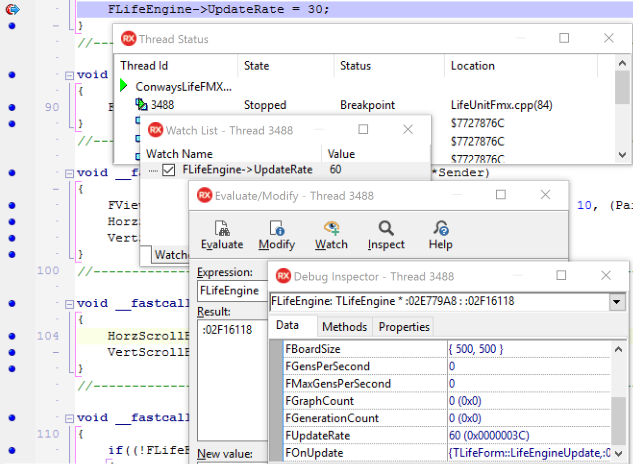
Task: Select the FGenerationCount field row
Action: click(x=446, y=418)
